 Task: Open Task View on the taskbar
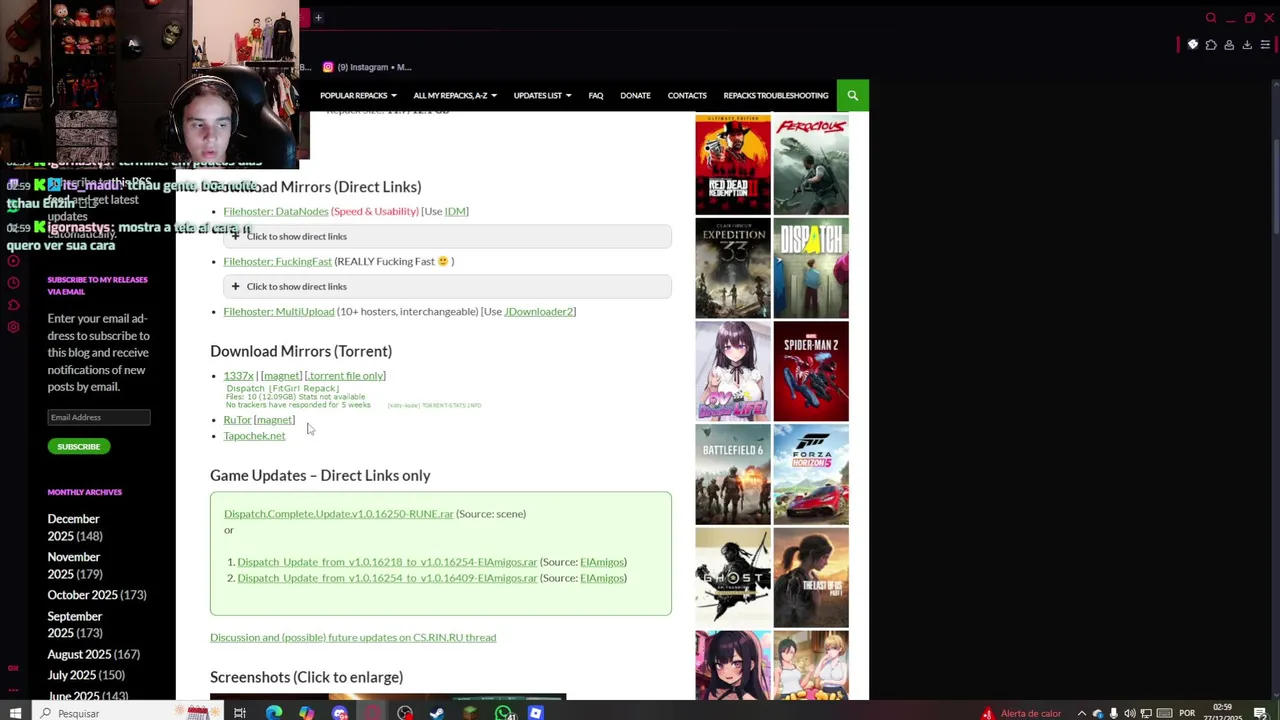[240, 713]
